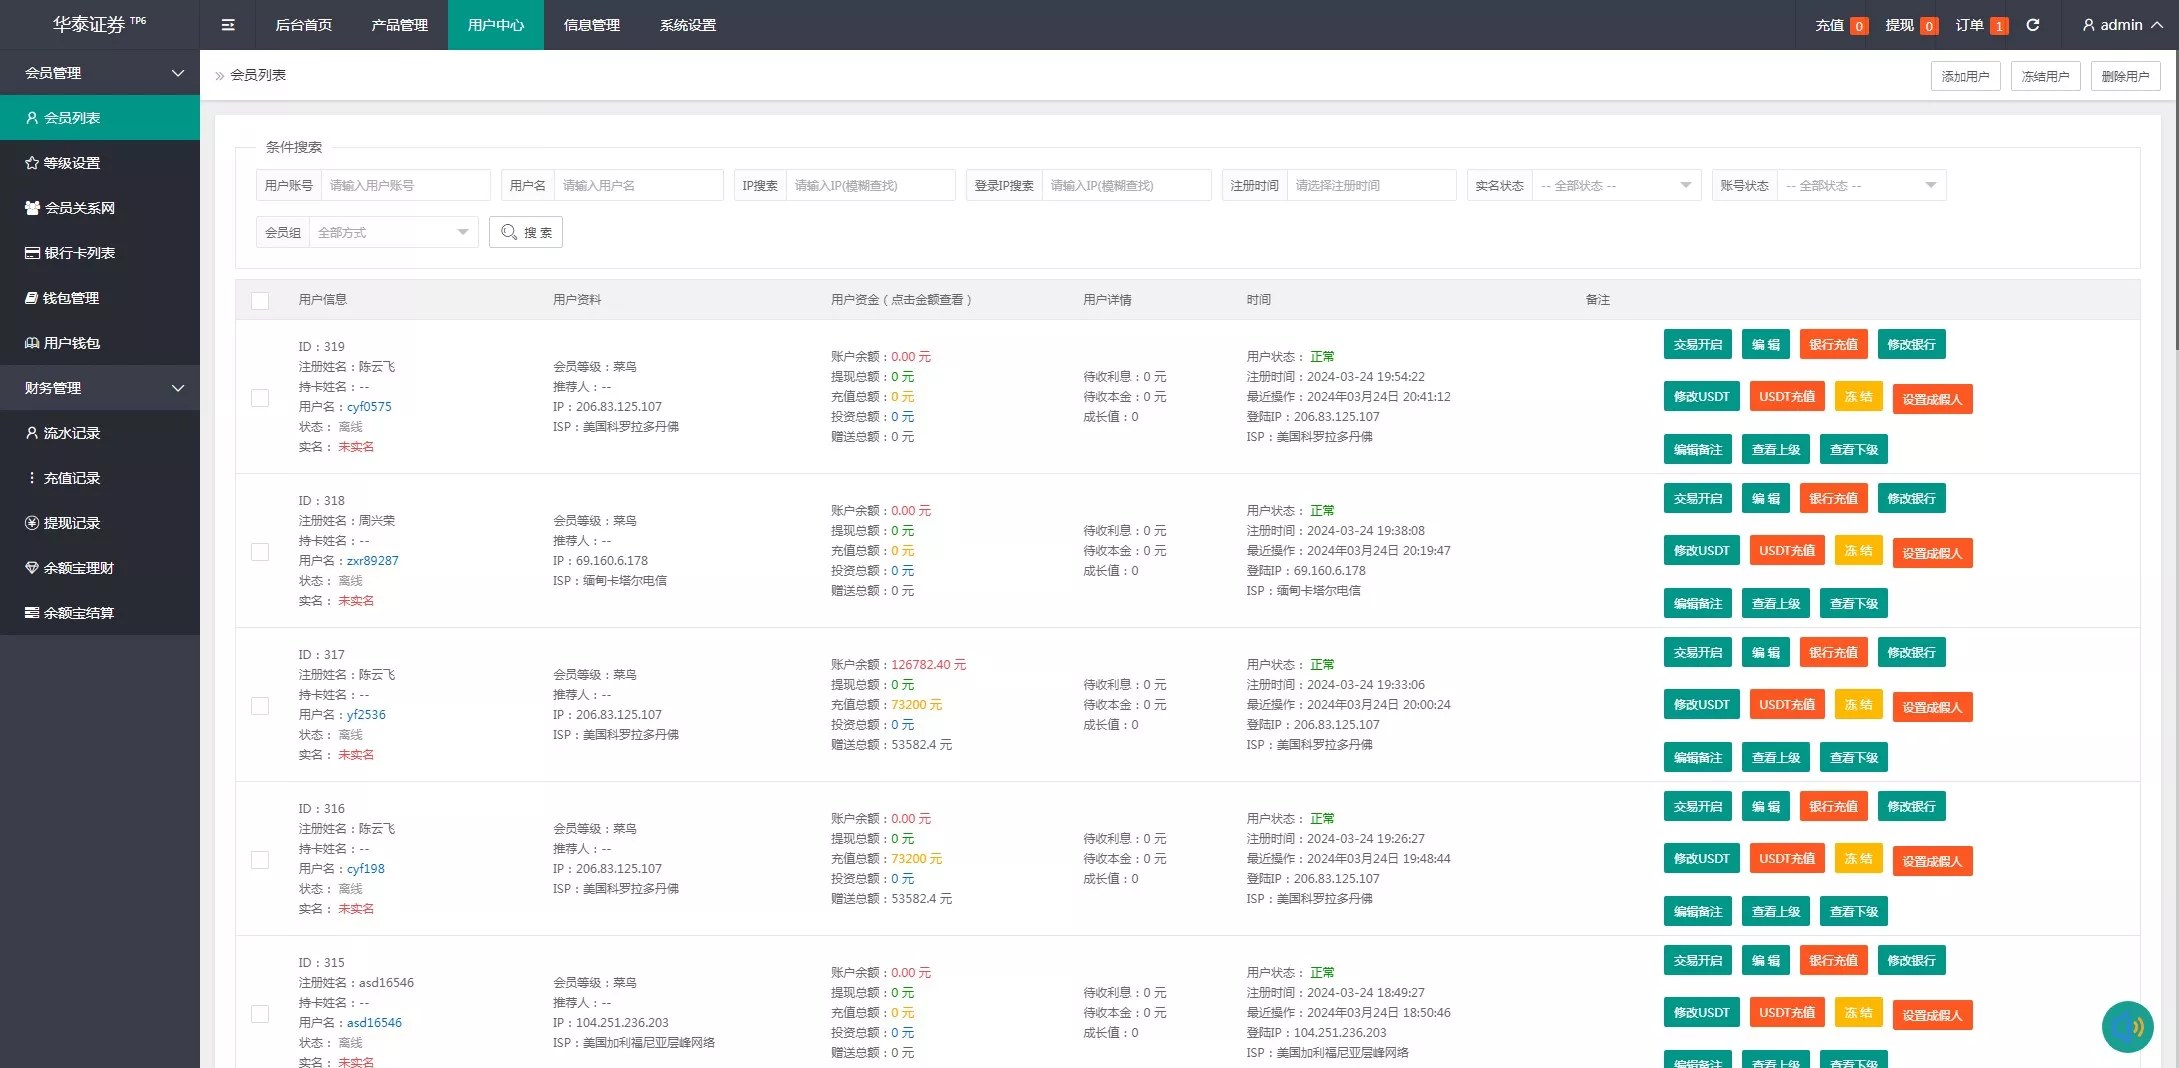Switch to 产品管理 top menu
2179x1068 pixels.
[399, 25]
